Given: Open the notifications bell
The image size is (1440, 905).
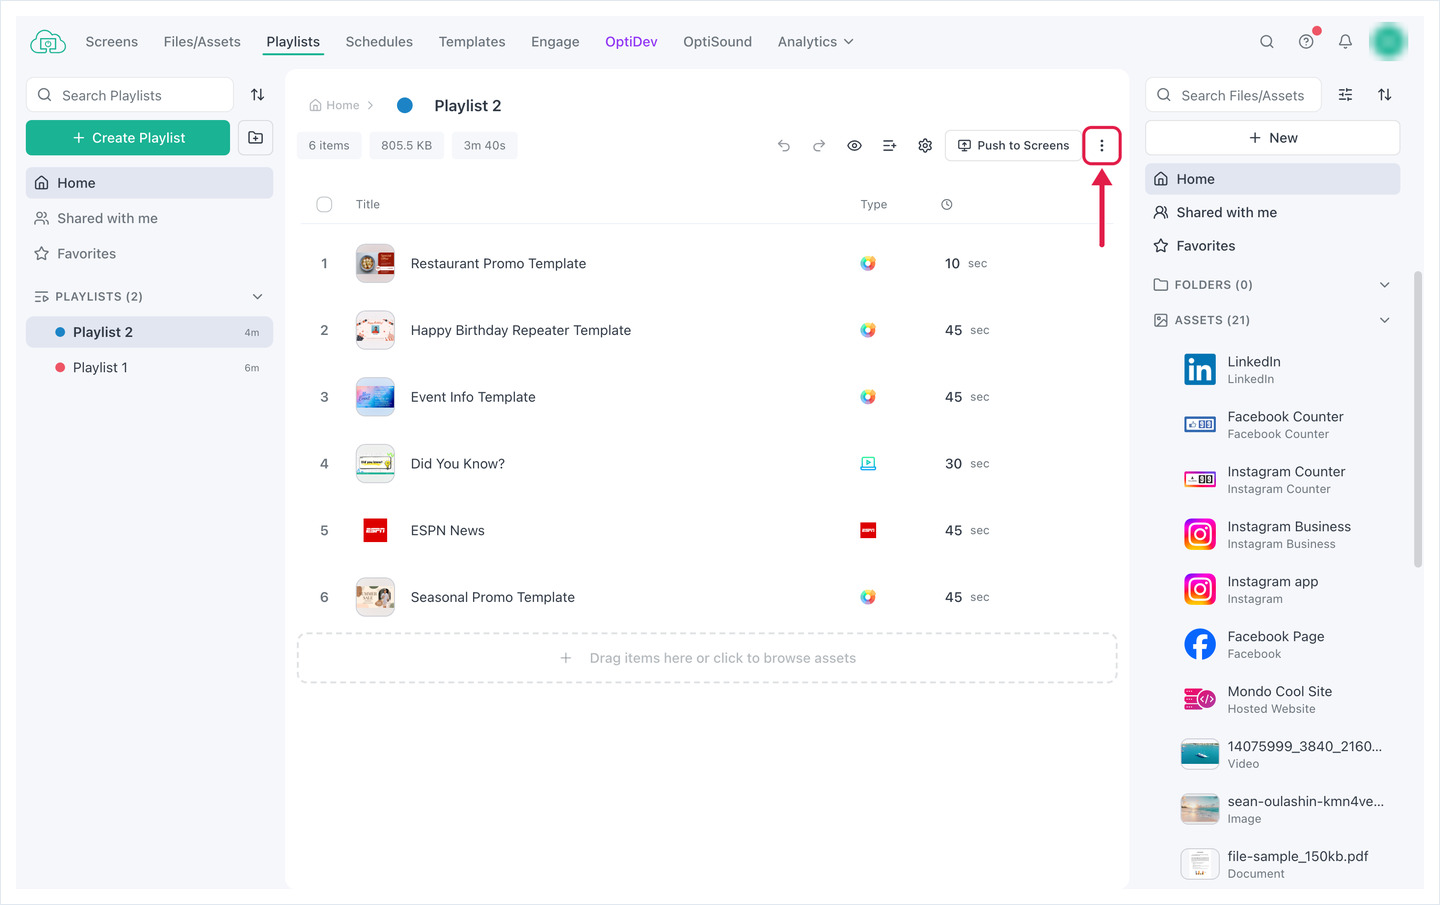Looking at the screenshot, I should pyautogui.click(x=1345, y=42).
